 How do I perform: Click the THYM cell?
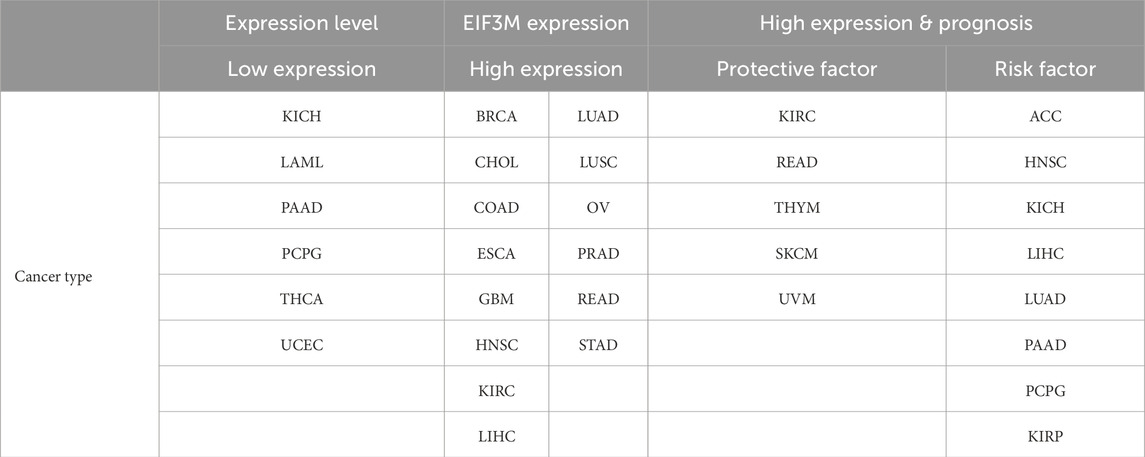pyautogui.click(x=796, y=208)
